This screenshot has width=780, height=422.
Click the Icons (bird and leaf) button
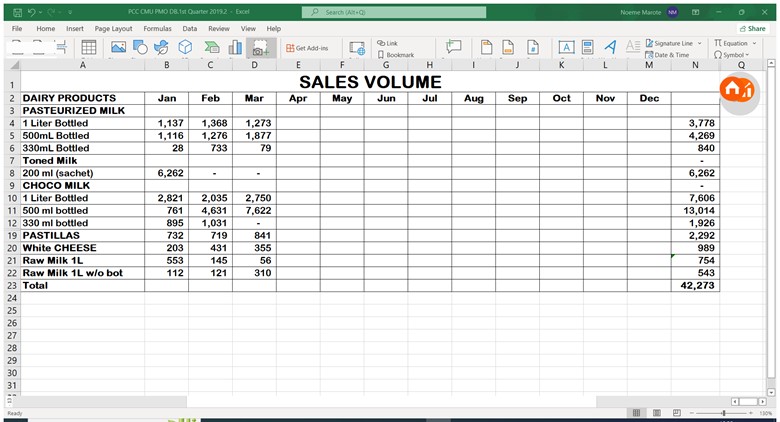click(161, 48)
